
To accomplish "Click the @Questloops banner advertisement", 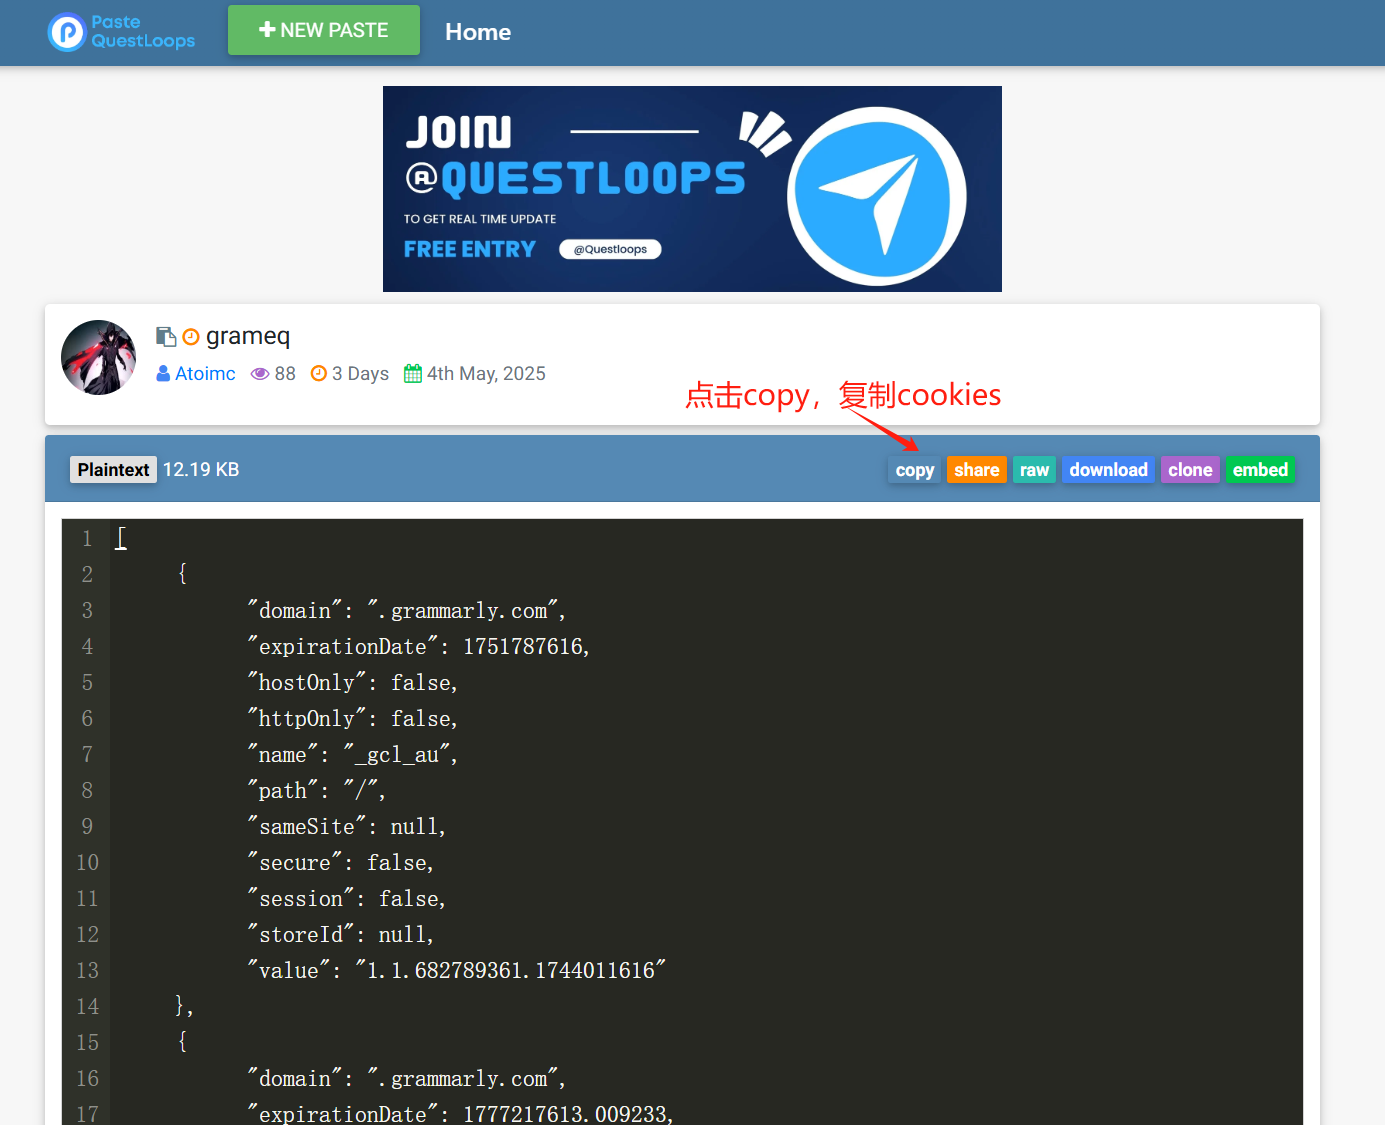I will coord(692,188).
